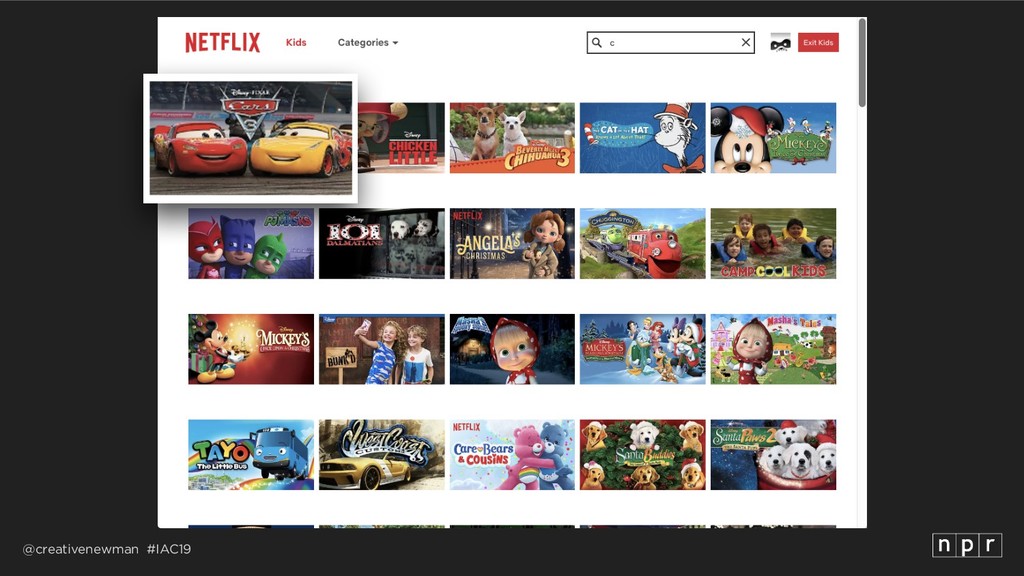Image resolution: width=1024 pixels, height=576 pixels.
Task: Open the red Mickey's Christmas thumbnail
Action: (251, 349)
